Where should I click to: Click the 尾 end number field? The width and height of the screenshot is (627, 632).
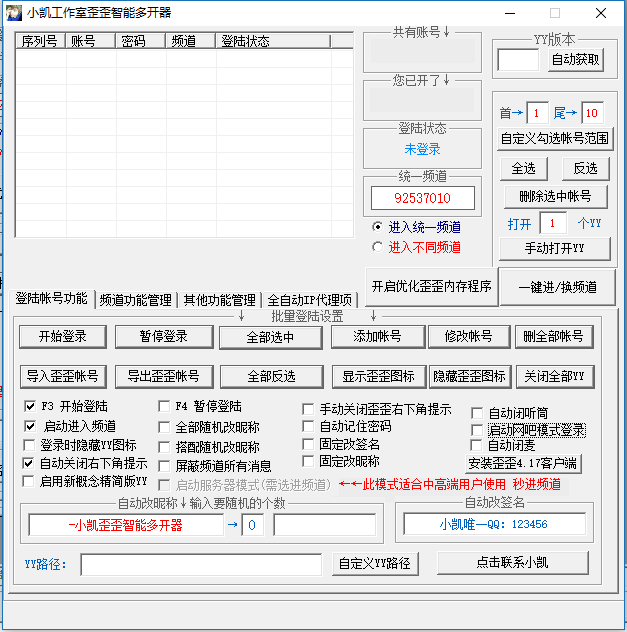592,113
